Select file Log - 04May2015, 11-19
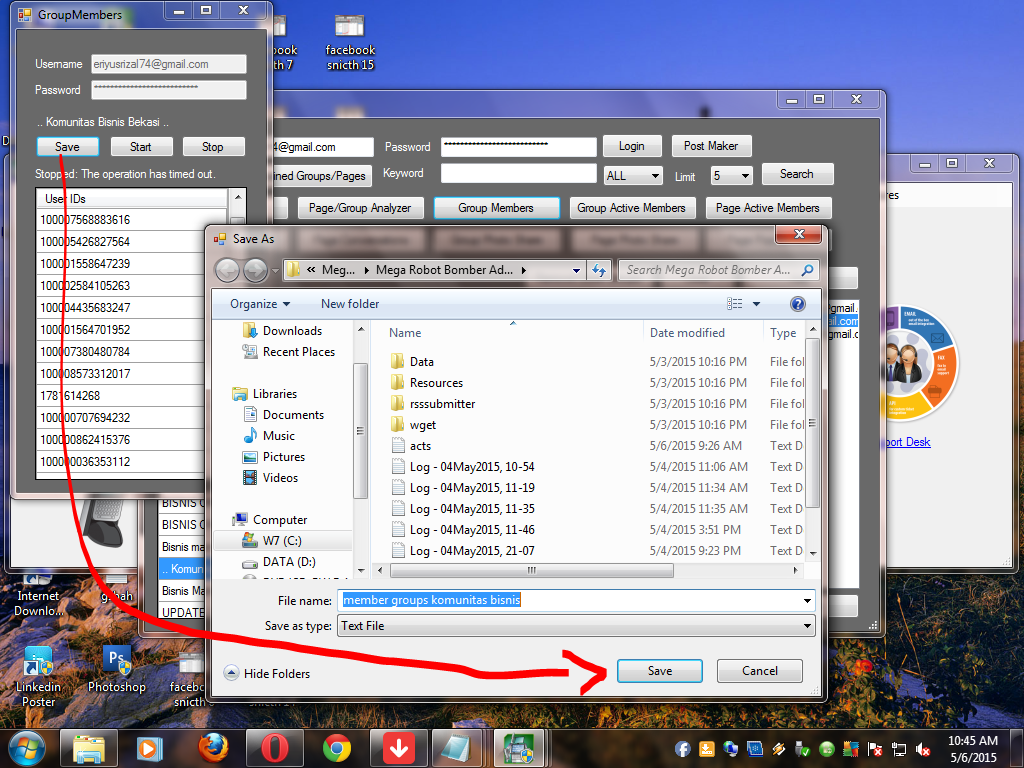Viewport: 1024px width, 768px height. [463, 488]
